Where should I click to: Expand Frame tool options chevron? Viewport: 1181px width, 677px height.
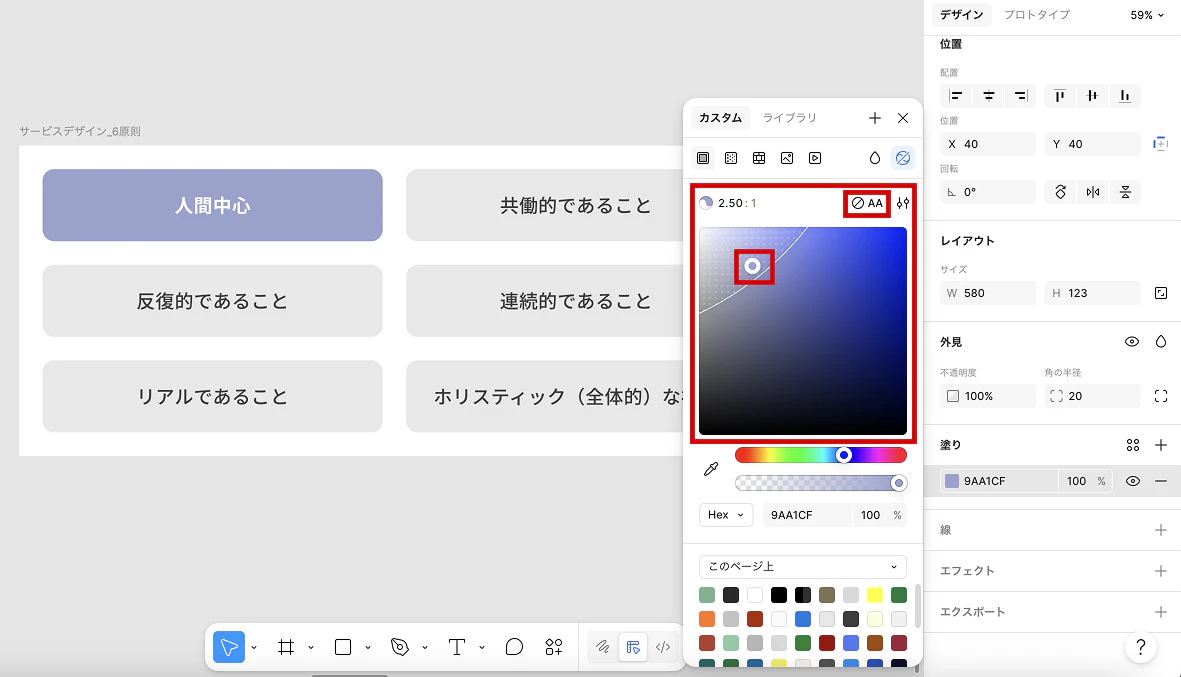coord(310,648)
